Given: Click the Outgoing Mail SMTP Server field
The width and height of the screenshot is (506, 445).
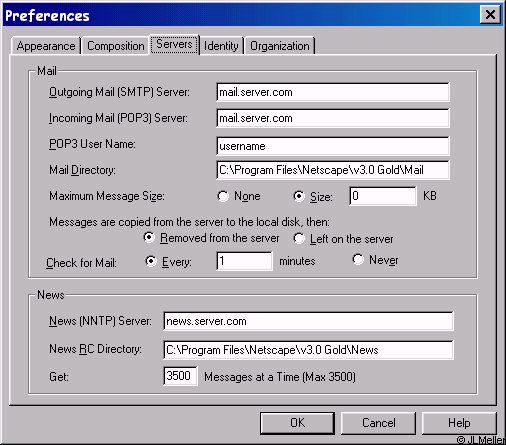Looking at the screenshot, I should (x=333, y=92).
